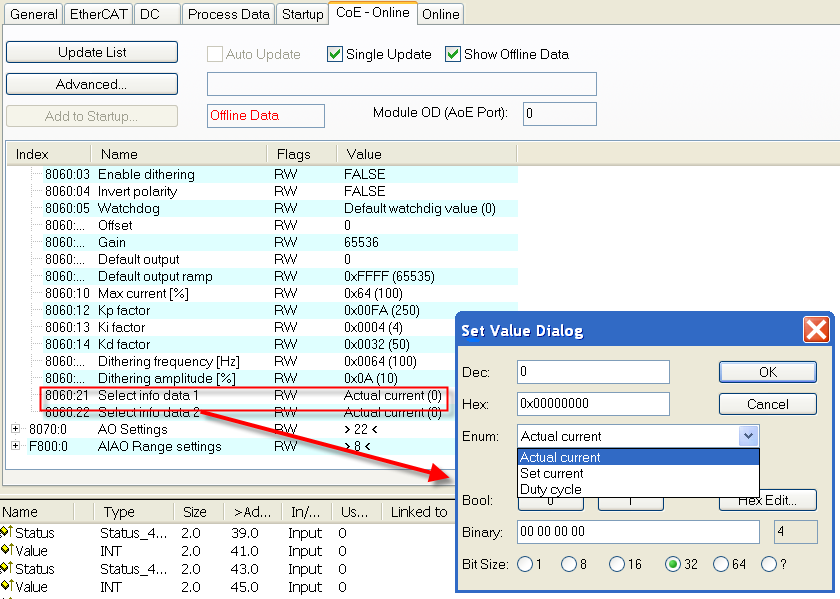Click into the Hex value field
The height and width of the screenshot is (599, 840).
point(593,403)
